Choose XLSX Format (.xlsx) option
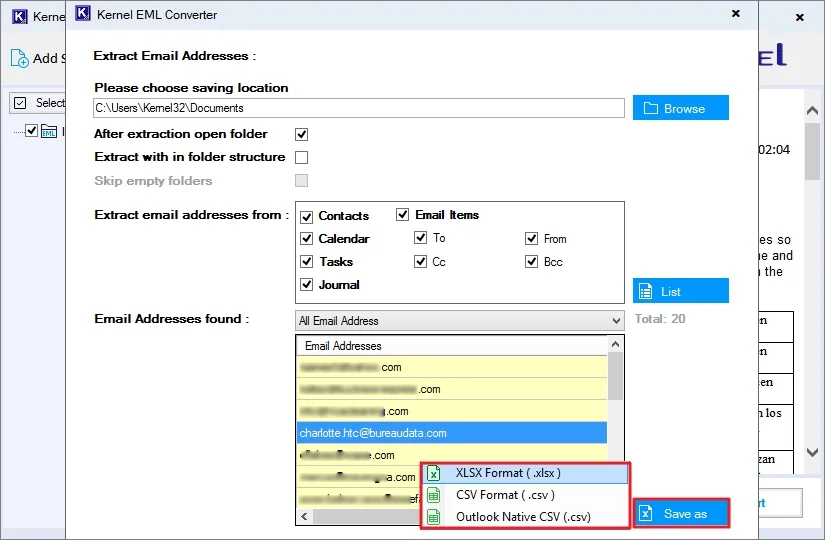825x540 pixels. pyautogui.click(x=507, y=473)
